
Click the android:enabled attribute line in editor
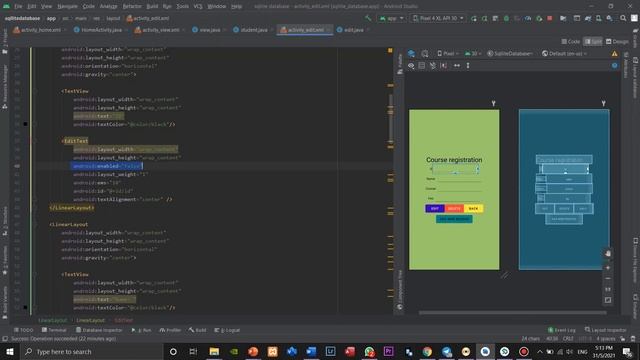point(107,166)
